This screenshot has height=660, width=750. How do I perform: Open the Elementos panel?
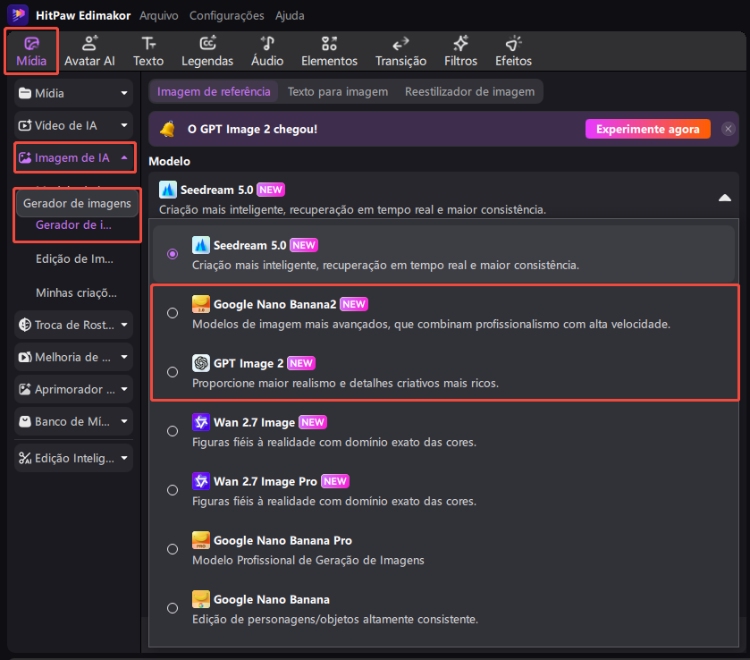[x=329, y=51]
